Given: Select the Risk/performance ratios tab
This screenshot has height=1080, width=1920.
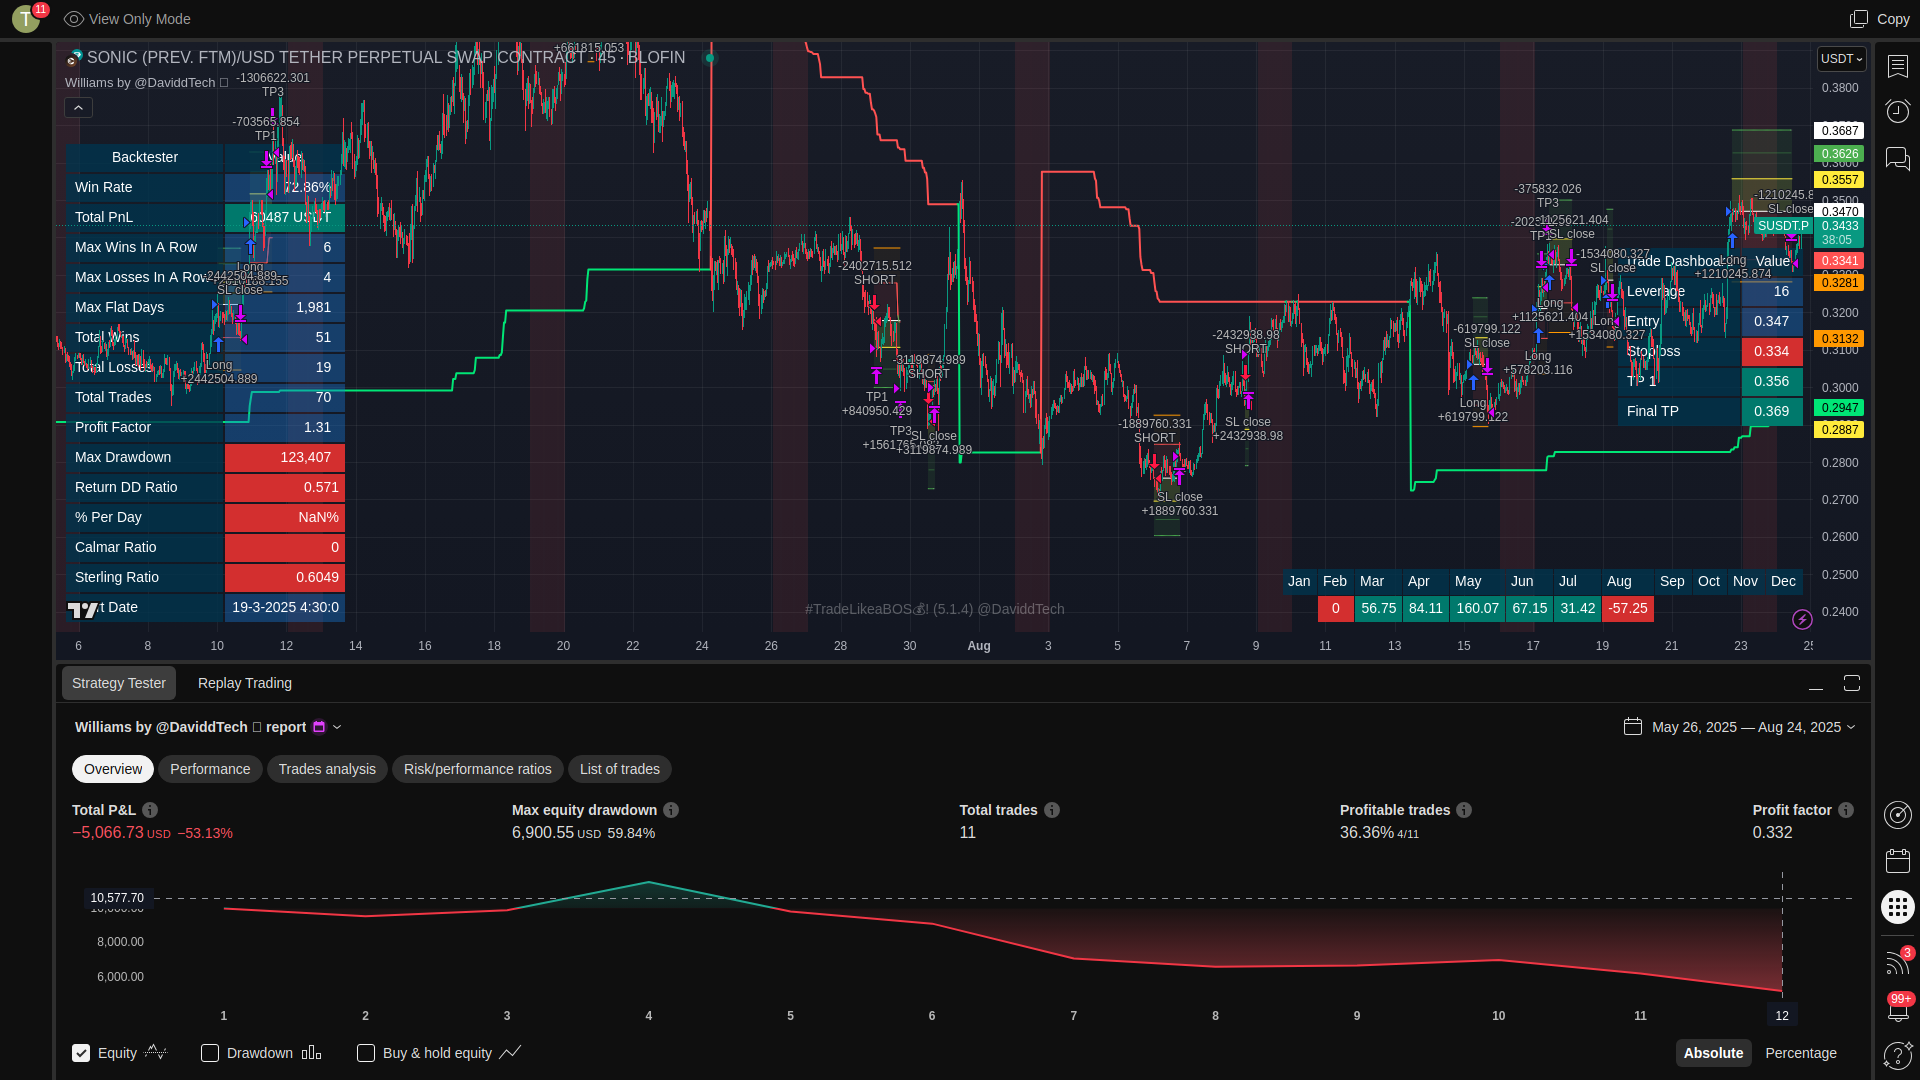Looking at the screenshot, I should 478,769.
